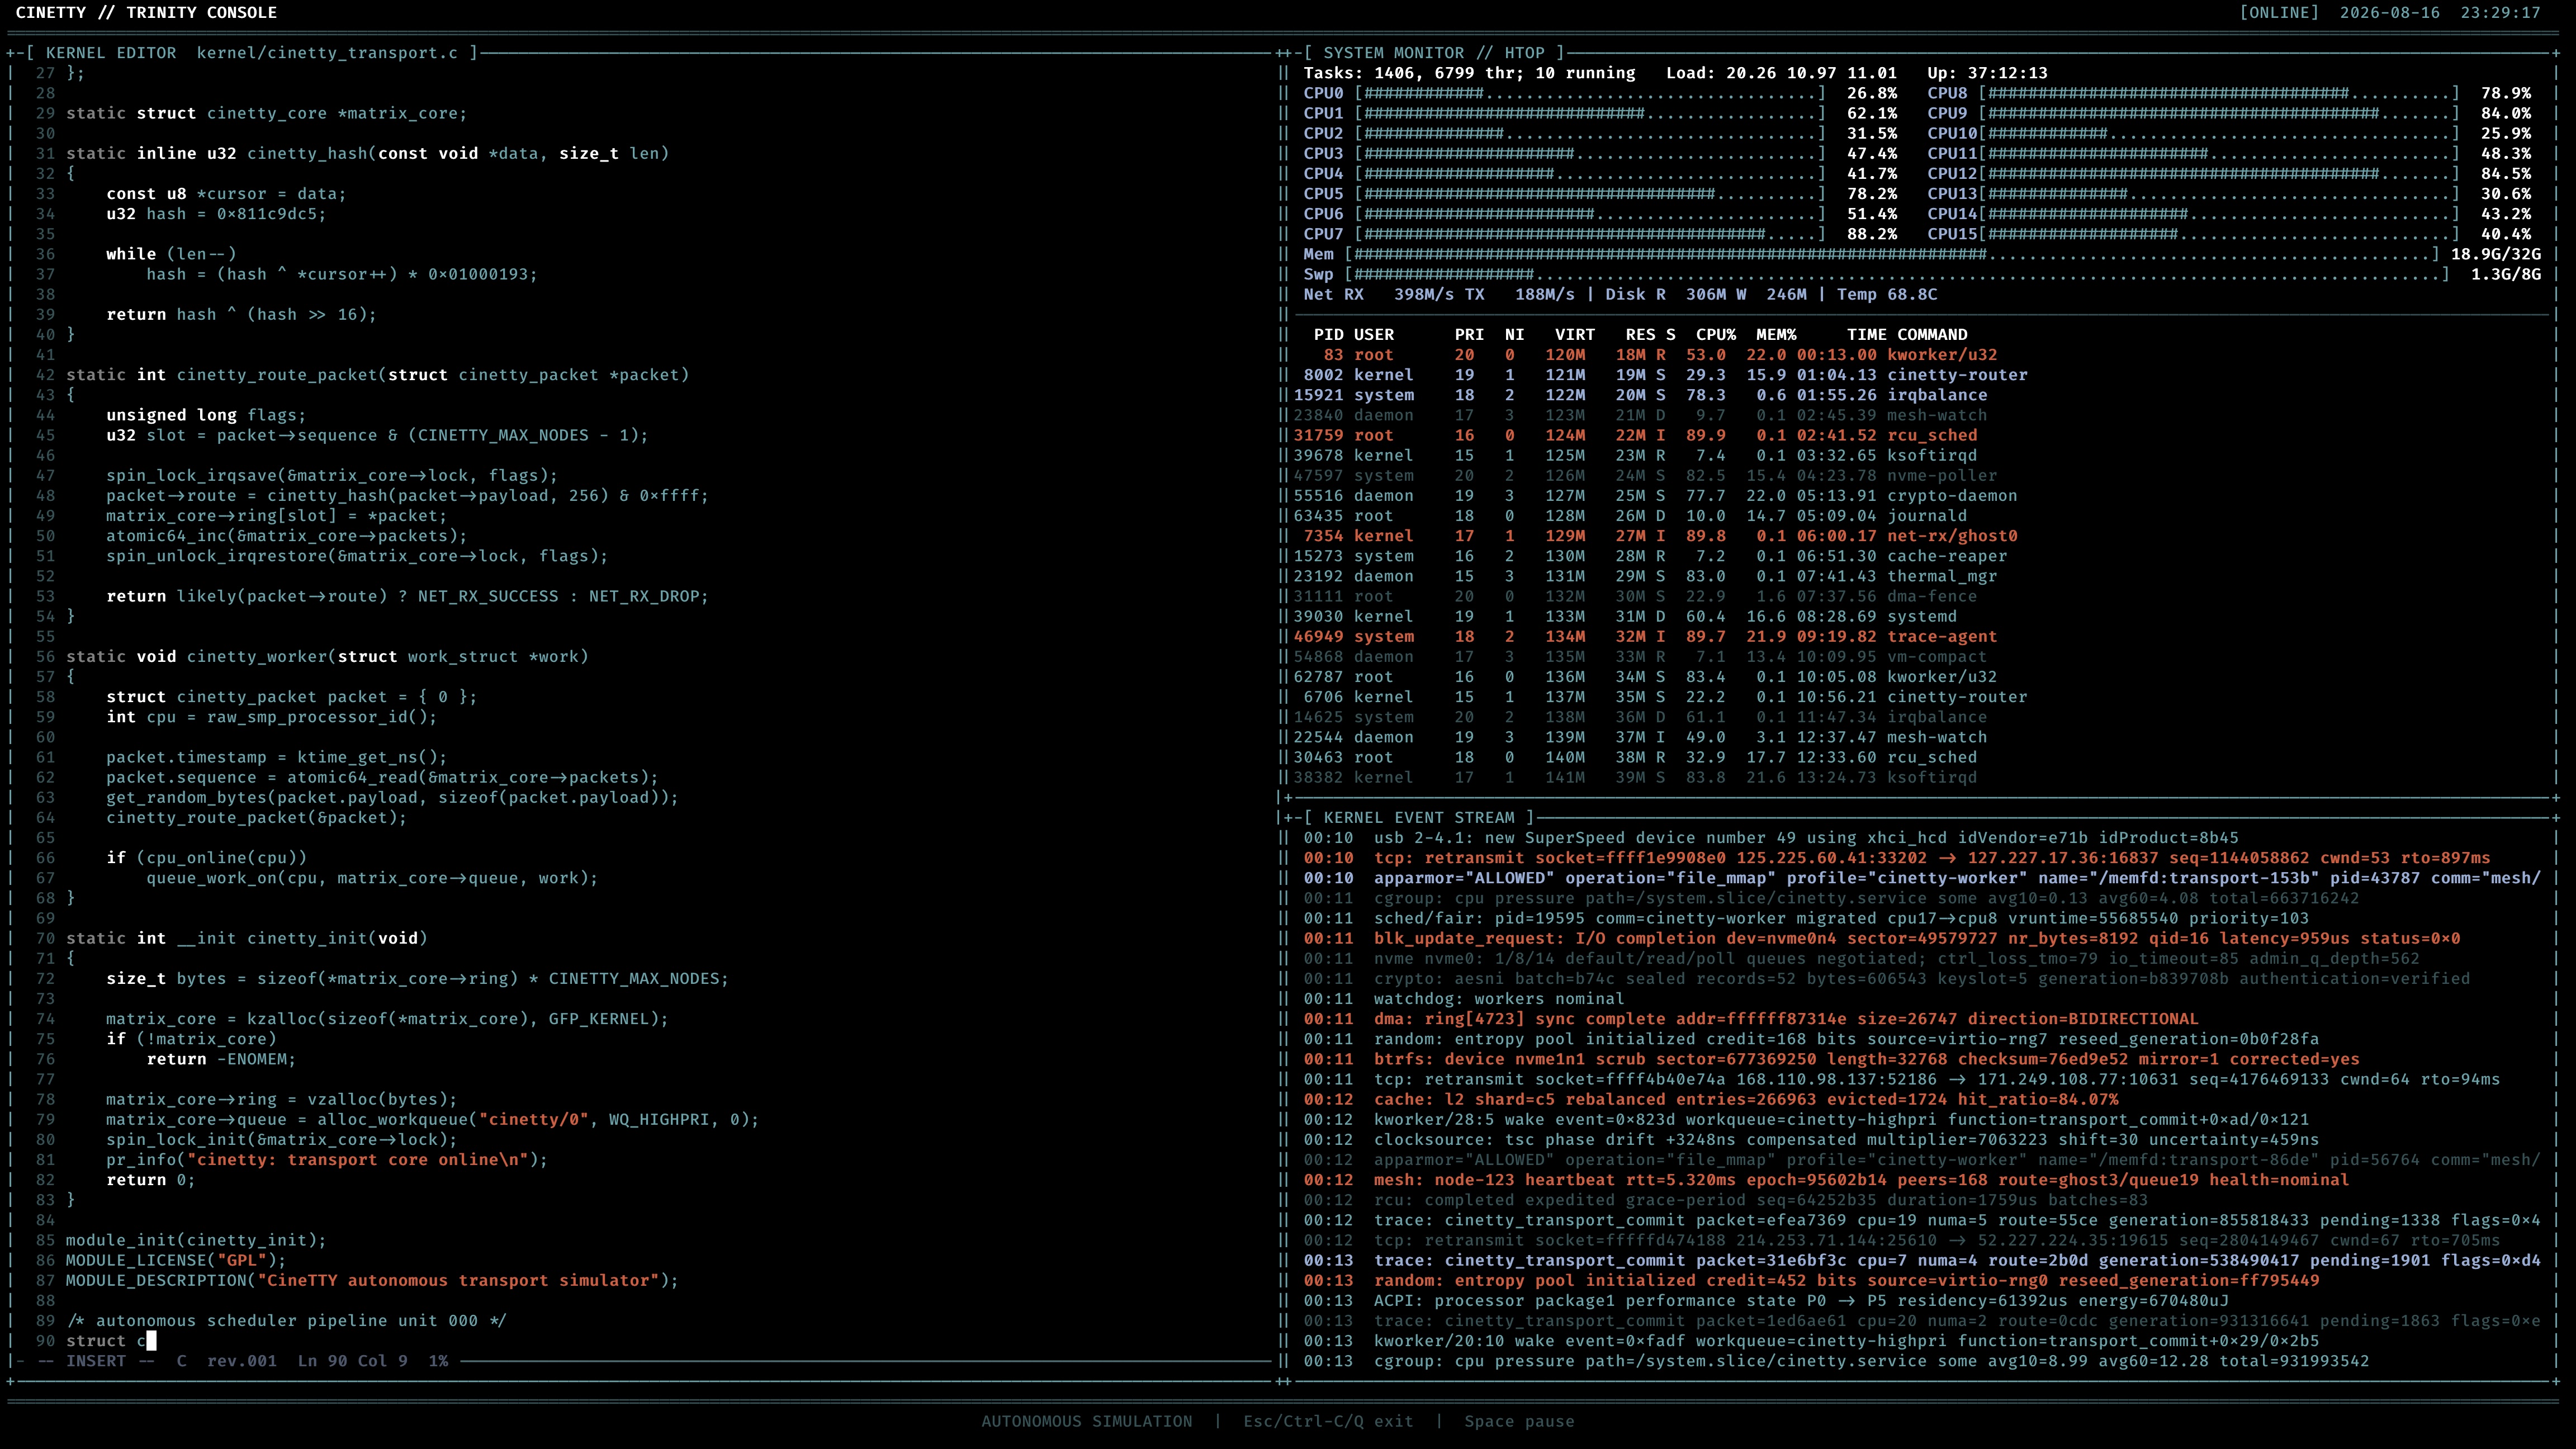Click the MODULE_DESCRIPTION line
This screenshot has width=2576, height=1449.
[372, 1281]
